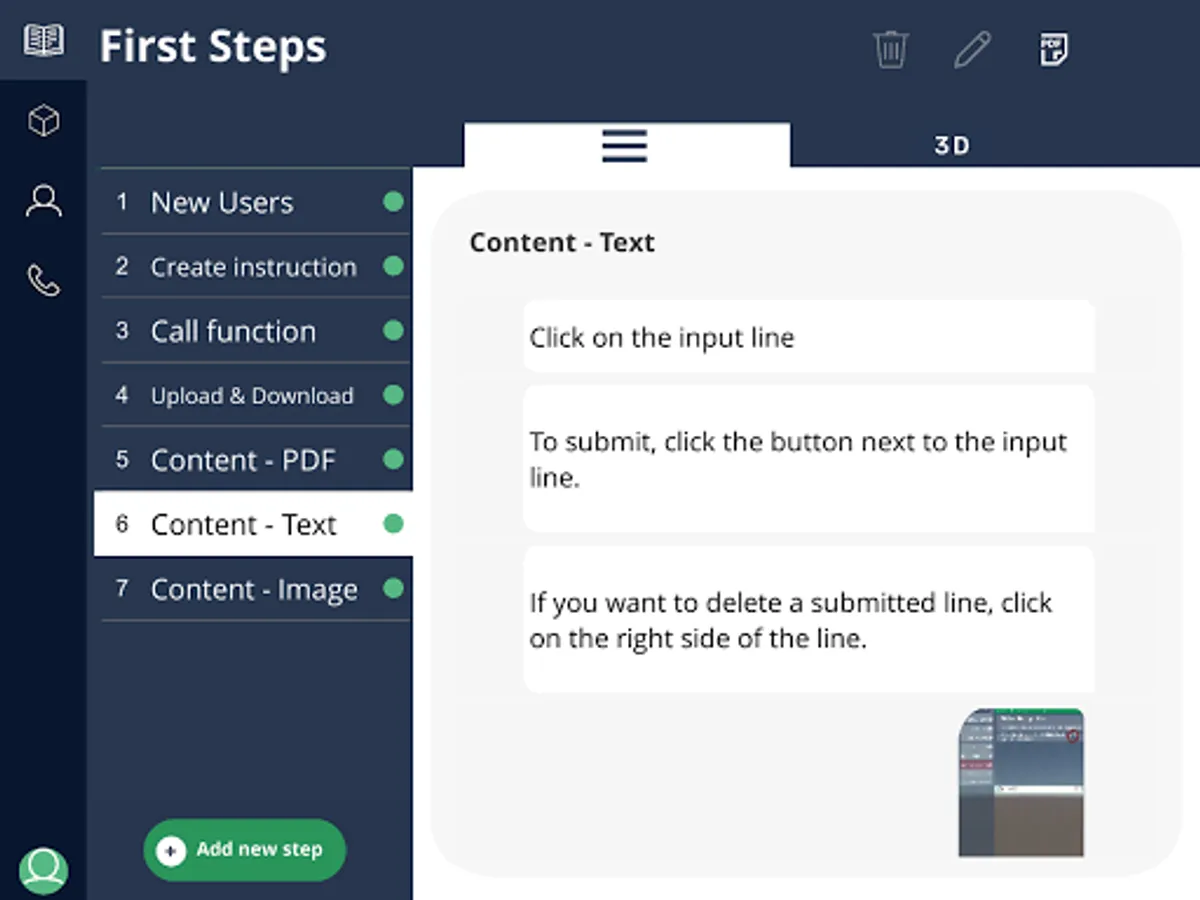Click the pencil edit icon

[x=971, y=48]
